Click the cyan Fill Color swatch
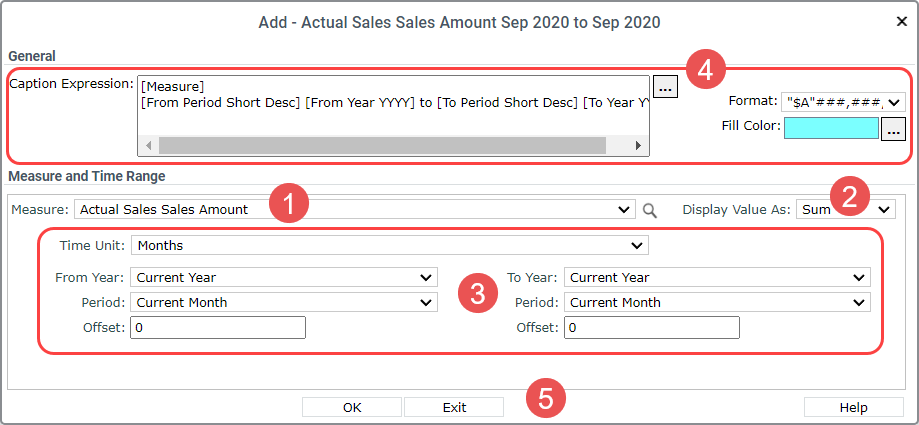Viewport: 919px width, 425px height. [831, 128]
